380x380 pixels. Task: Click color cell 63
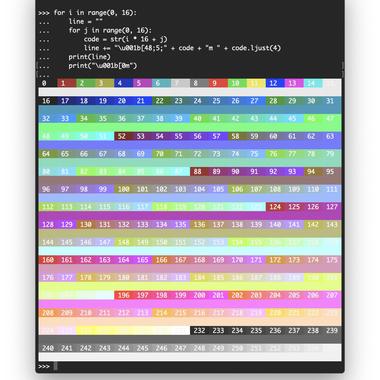pyautogui.click(x=332, y=136)
